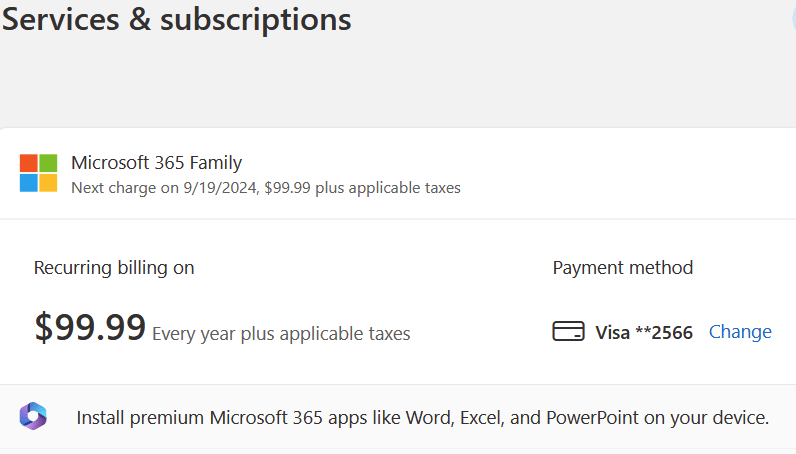The height and width of the screenshot is (454, 796).
Task: Click the word Family in subscription title
Action: point(214,163)
